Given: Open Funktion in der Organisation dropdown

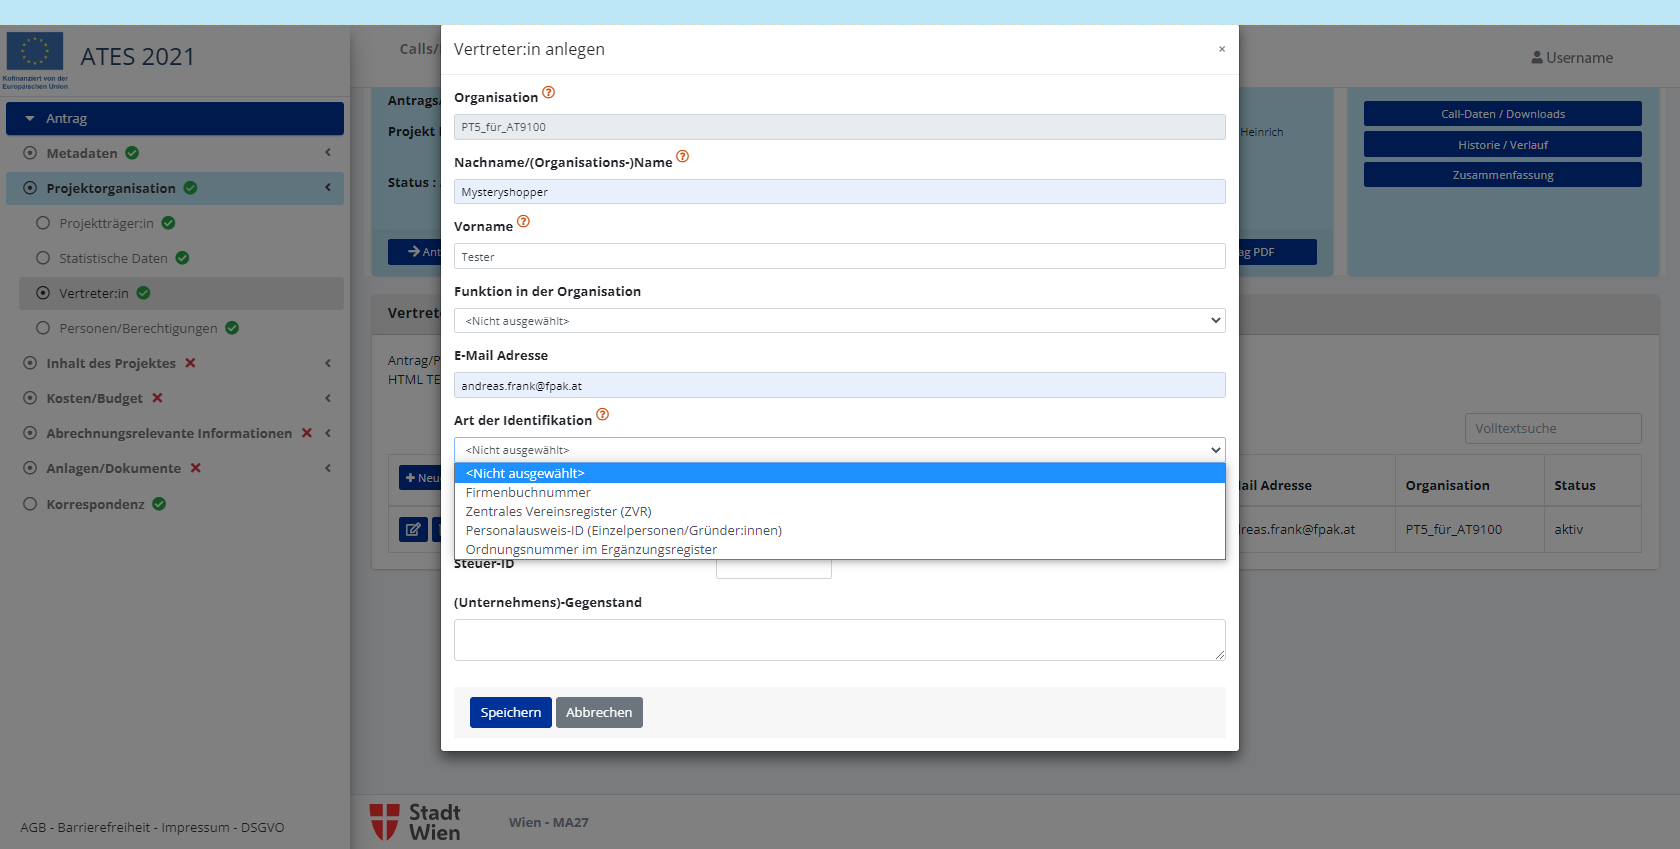Looking at the screenshot, I should [x=839, y=321].
